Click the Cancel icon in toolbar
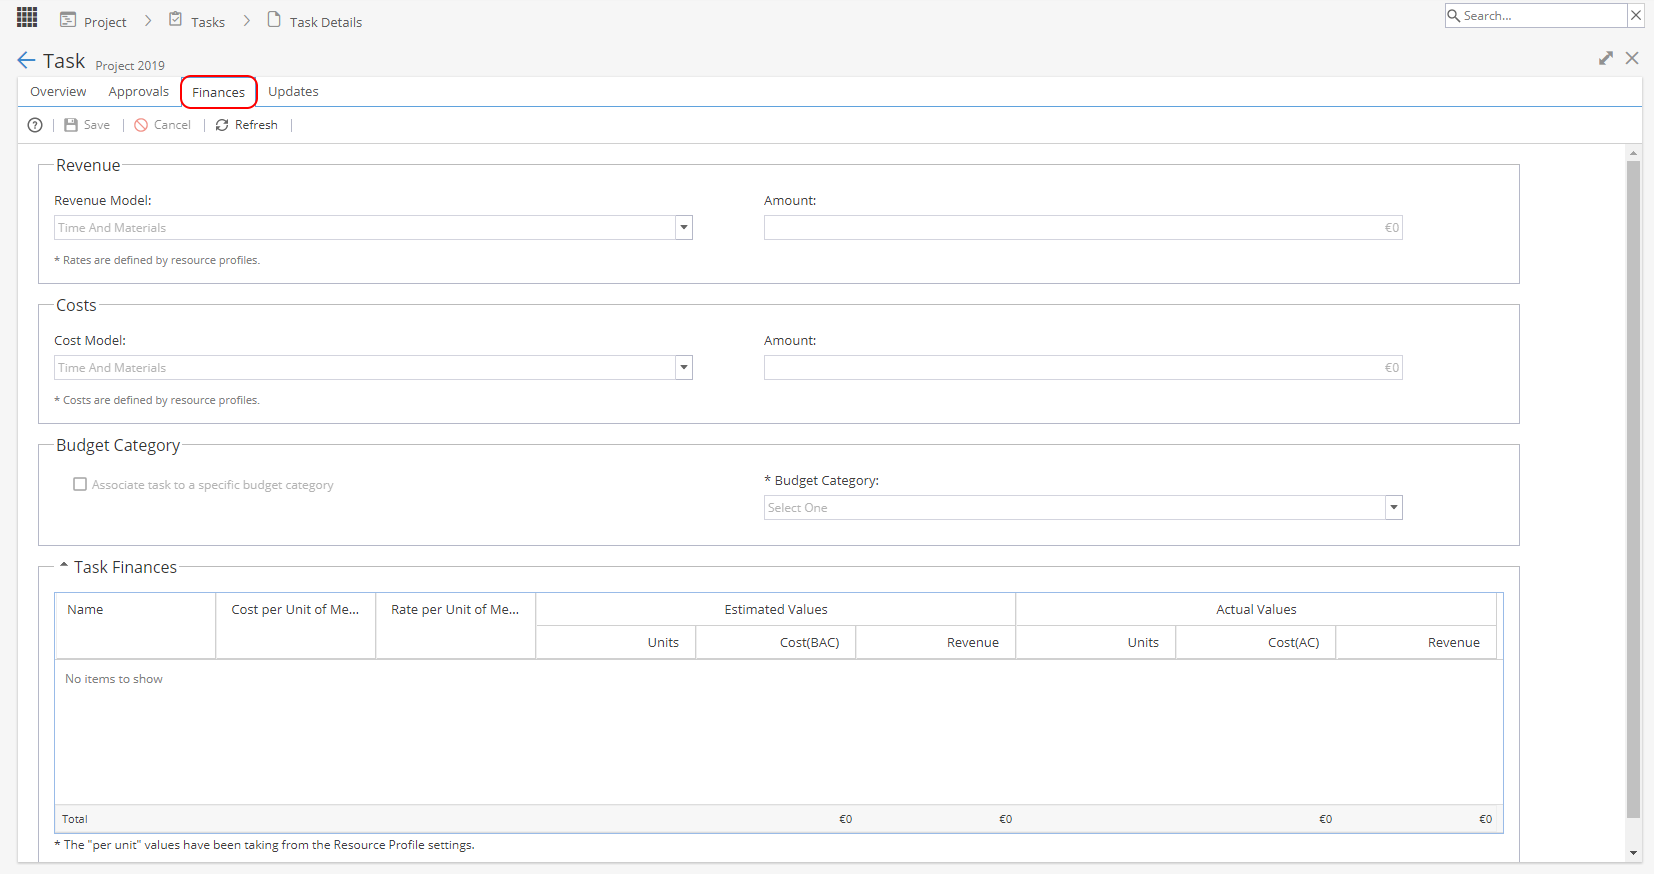Image resolution: width=1654 pixels, height=874 pixels. (x=141, y=125)
